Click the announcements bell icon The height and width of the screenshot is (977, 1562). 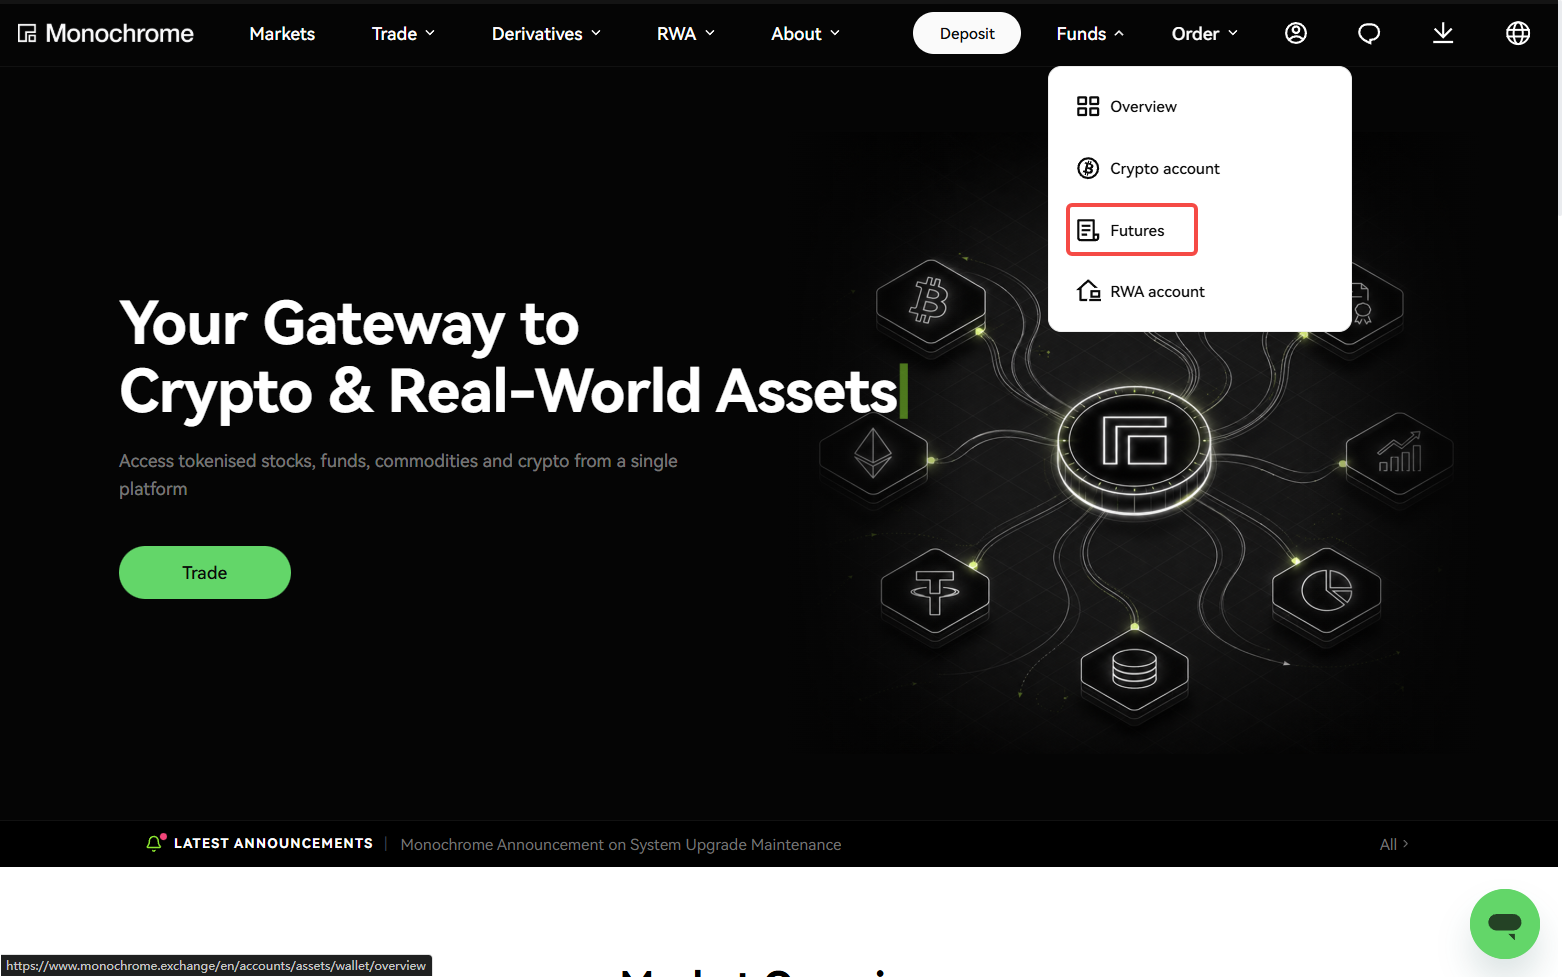pos(154,843)
